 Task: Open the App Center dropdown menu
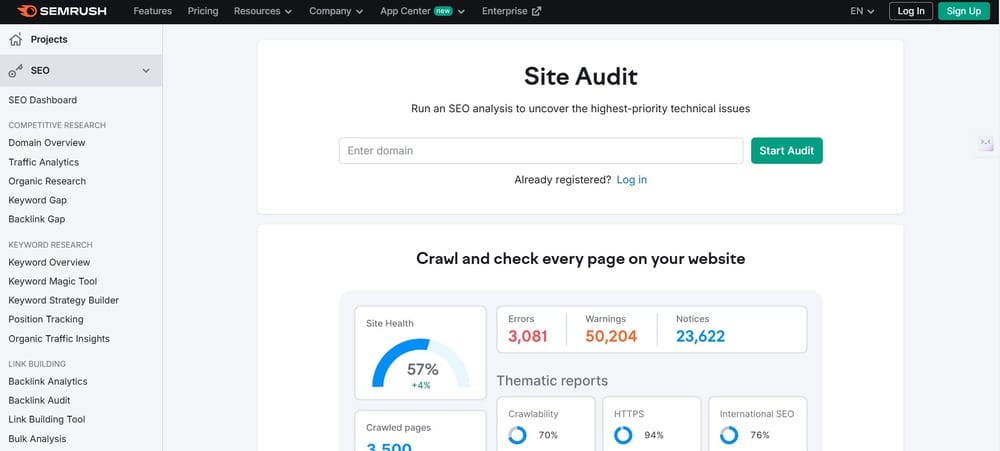(x=422, y=11)
